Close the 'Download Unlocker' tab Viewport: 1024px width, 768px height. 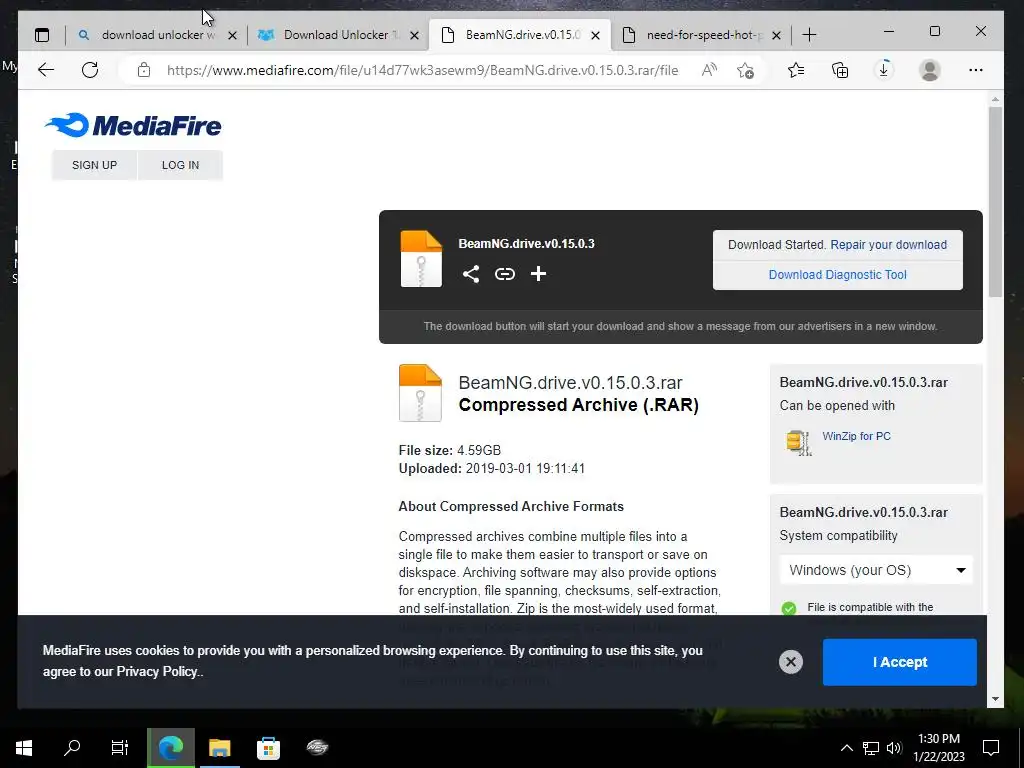click(x=414, y=35)
